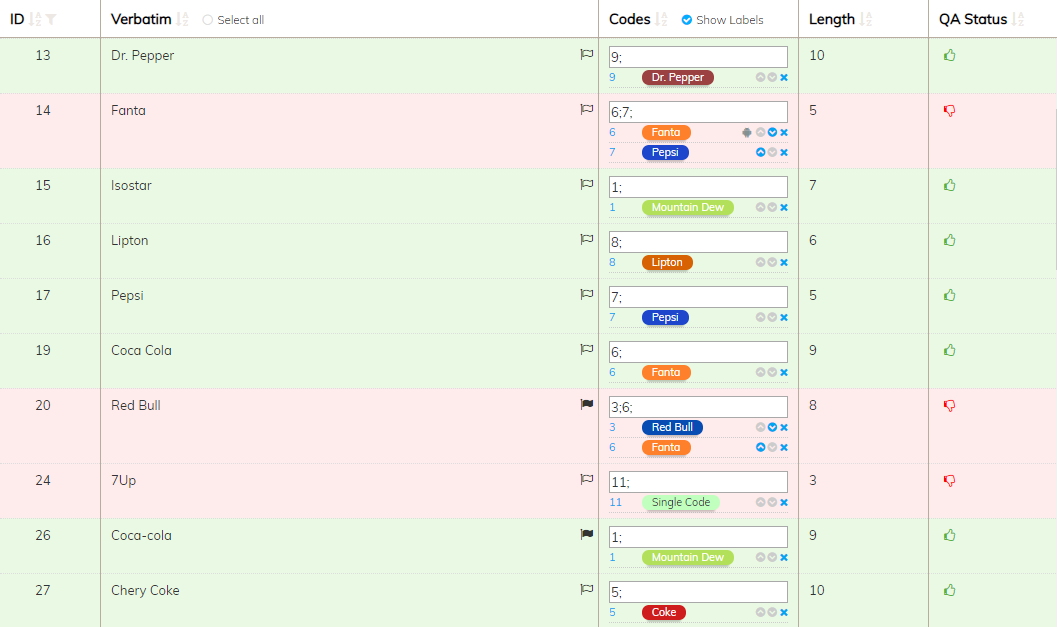Click the thumbs-down QA status for Fanta row

[x=950, y=111]
